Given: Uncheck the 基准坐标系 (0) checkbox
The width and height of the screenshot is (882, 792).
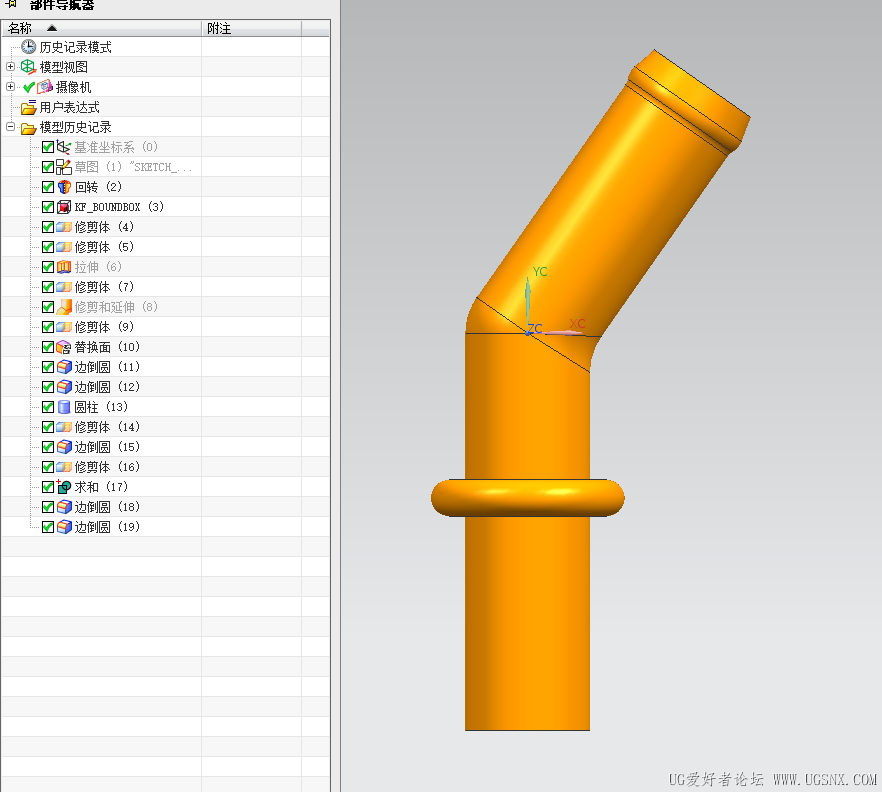Looking at the screenshot, I should (x=48, y=147).
